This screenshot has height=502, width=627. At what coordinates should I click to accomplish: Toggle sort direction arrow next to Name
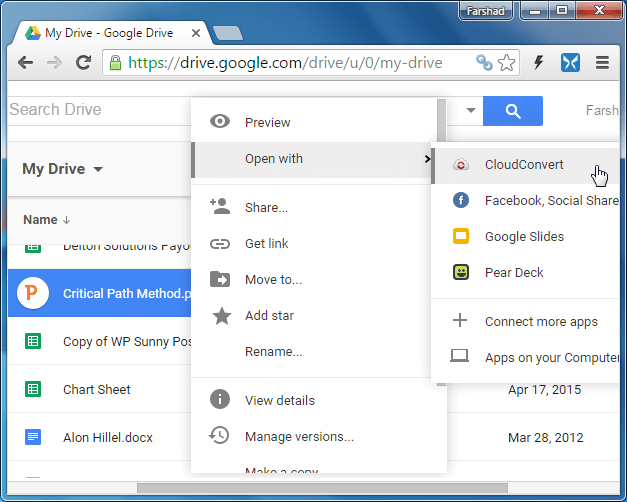pos(67,220)
